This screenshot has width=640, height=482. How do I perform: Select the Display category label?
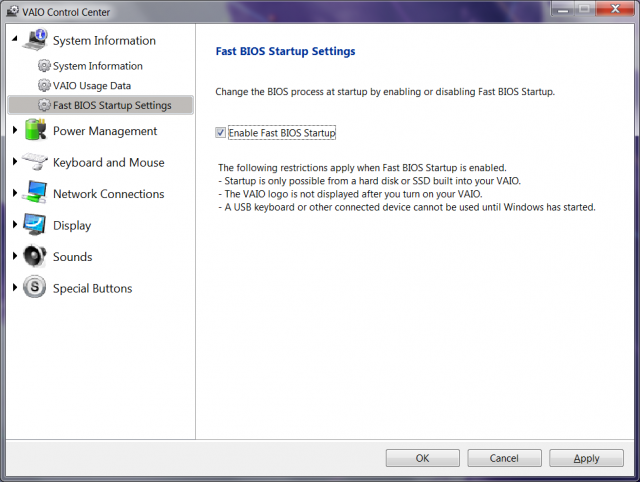[72, 226]
